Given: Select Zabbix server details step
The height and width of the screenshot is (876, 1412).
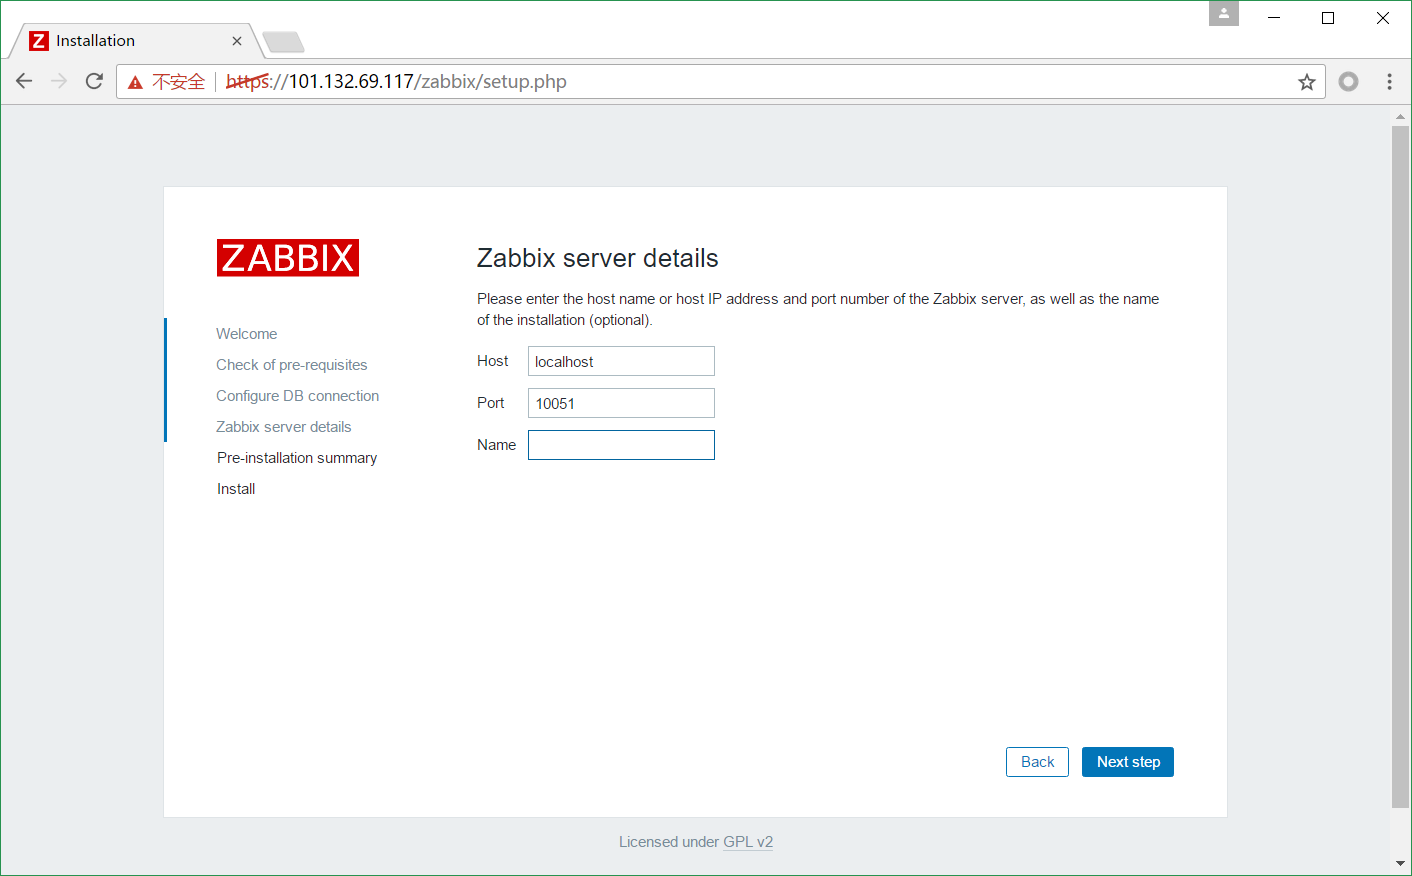Looking at the screenshot, I should 284,427.
